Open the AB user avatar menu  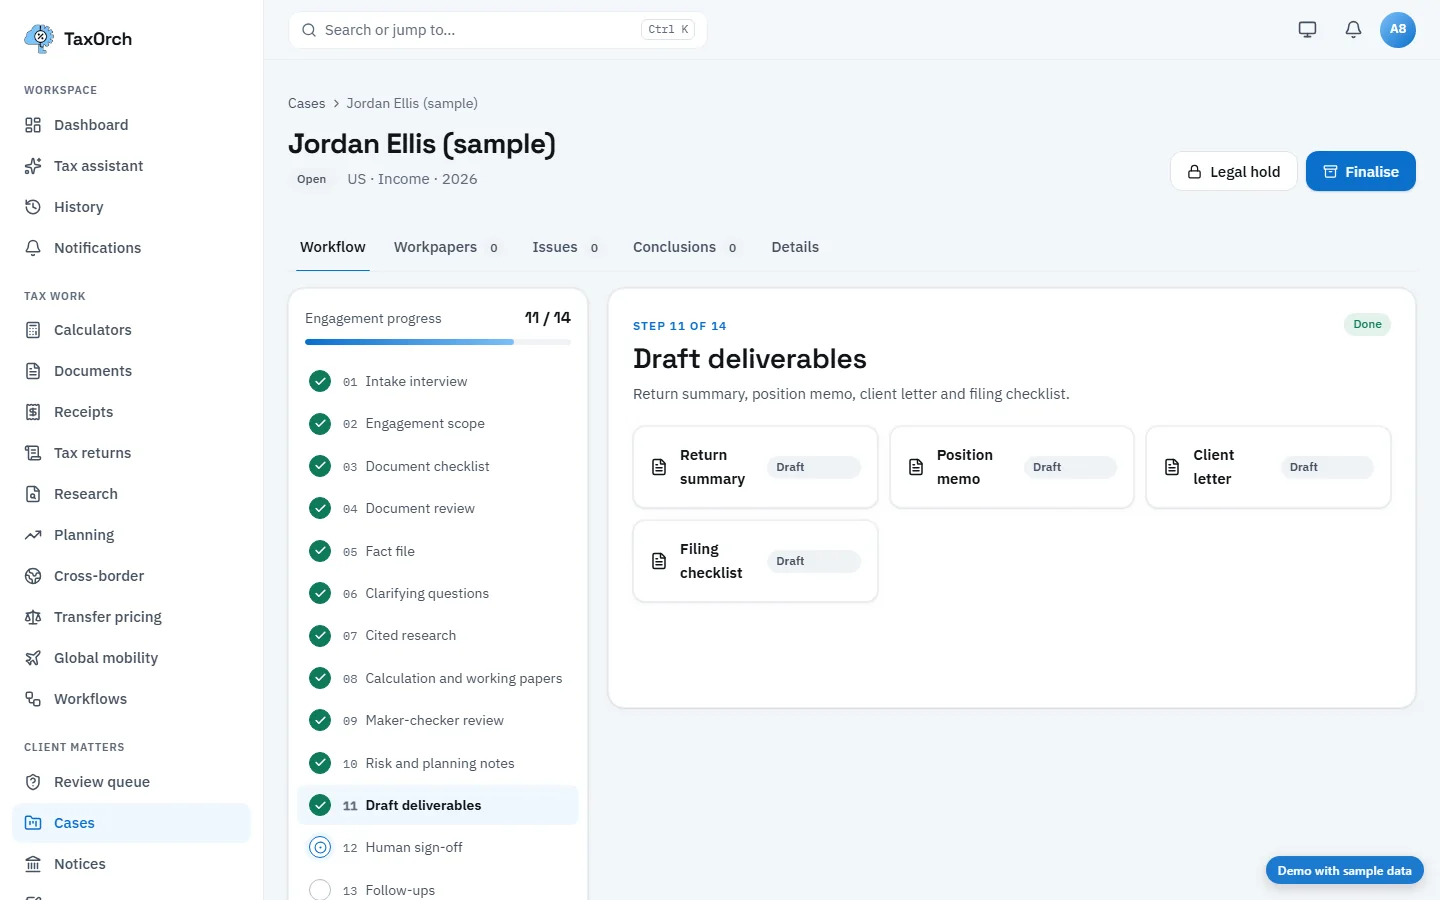1398,29
